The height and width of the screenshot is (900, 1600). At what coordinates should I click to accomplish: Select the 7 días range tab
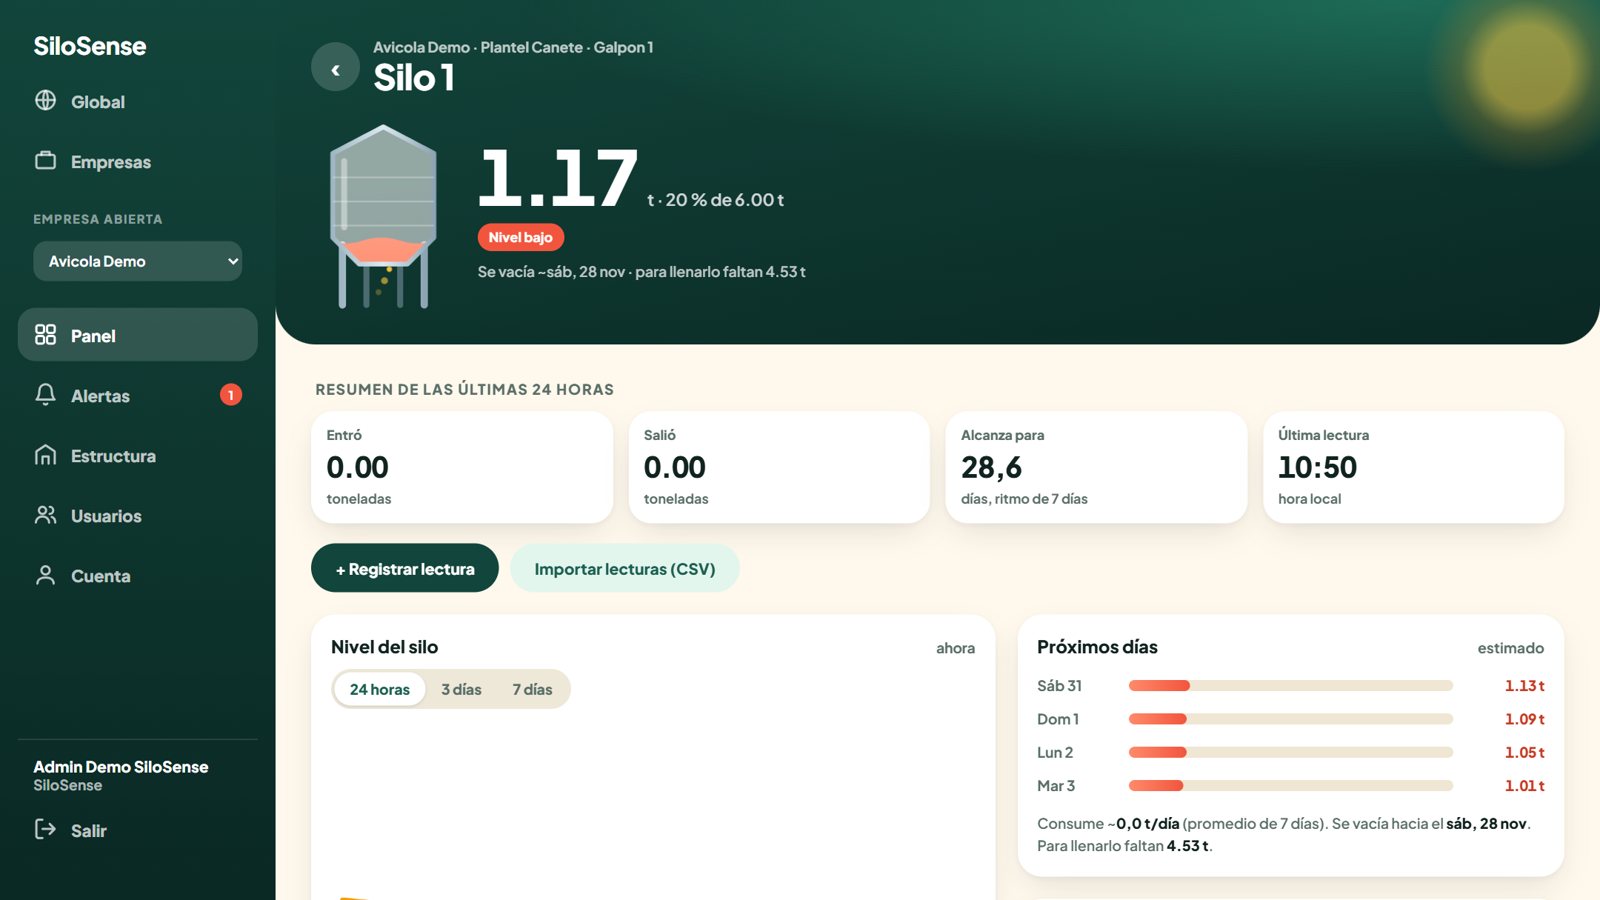532,689
